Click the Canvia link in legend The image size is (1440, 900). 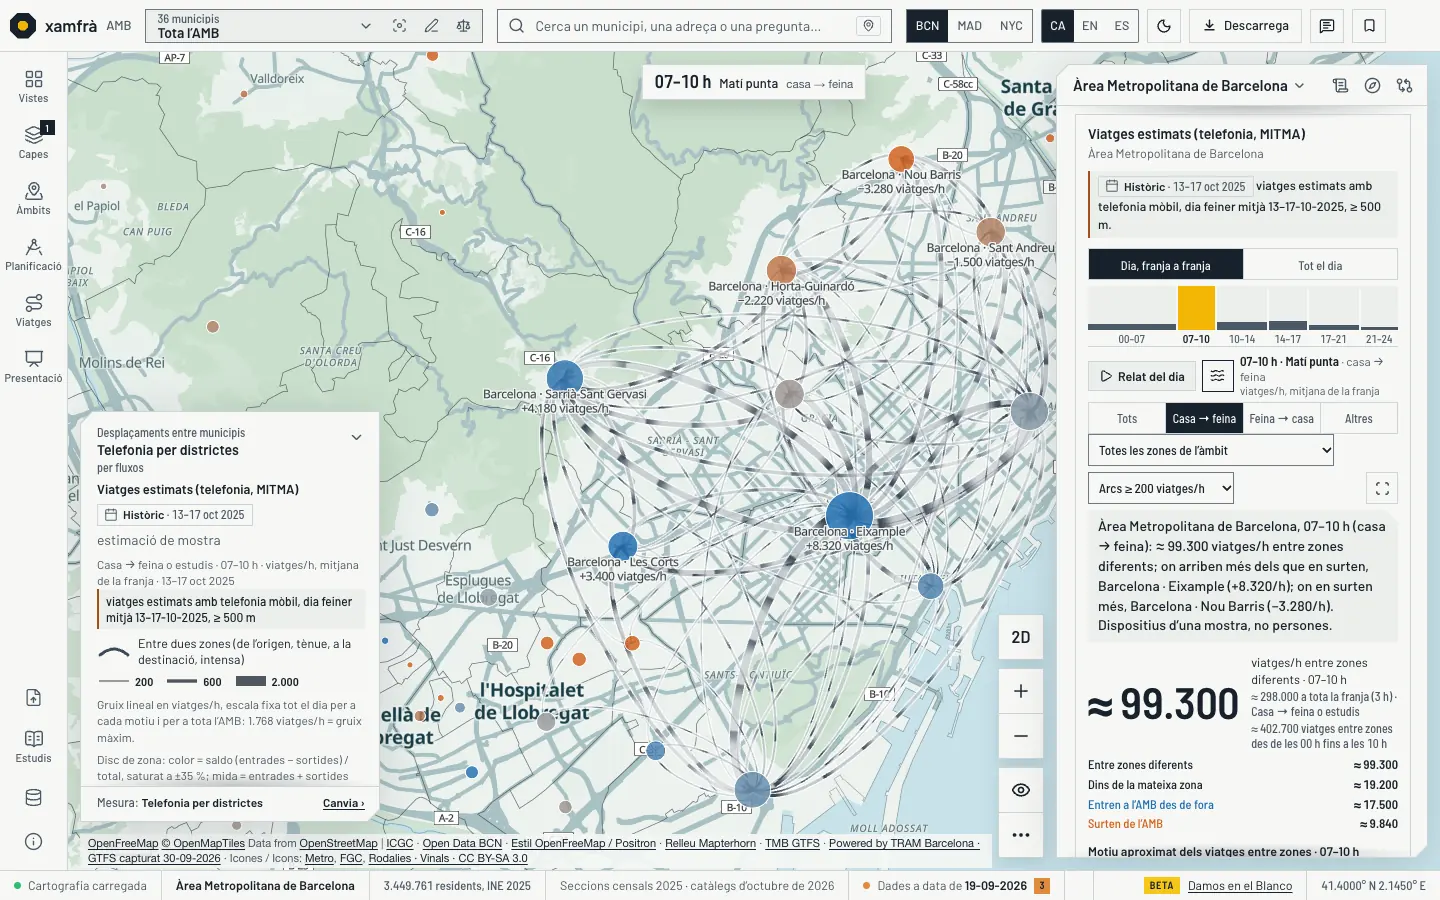point(343,803)
